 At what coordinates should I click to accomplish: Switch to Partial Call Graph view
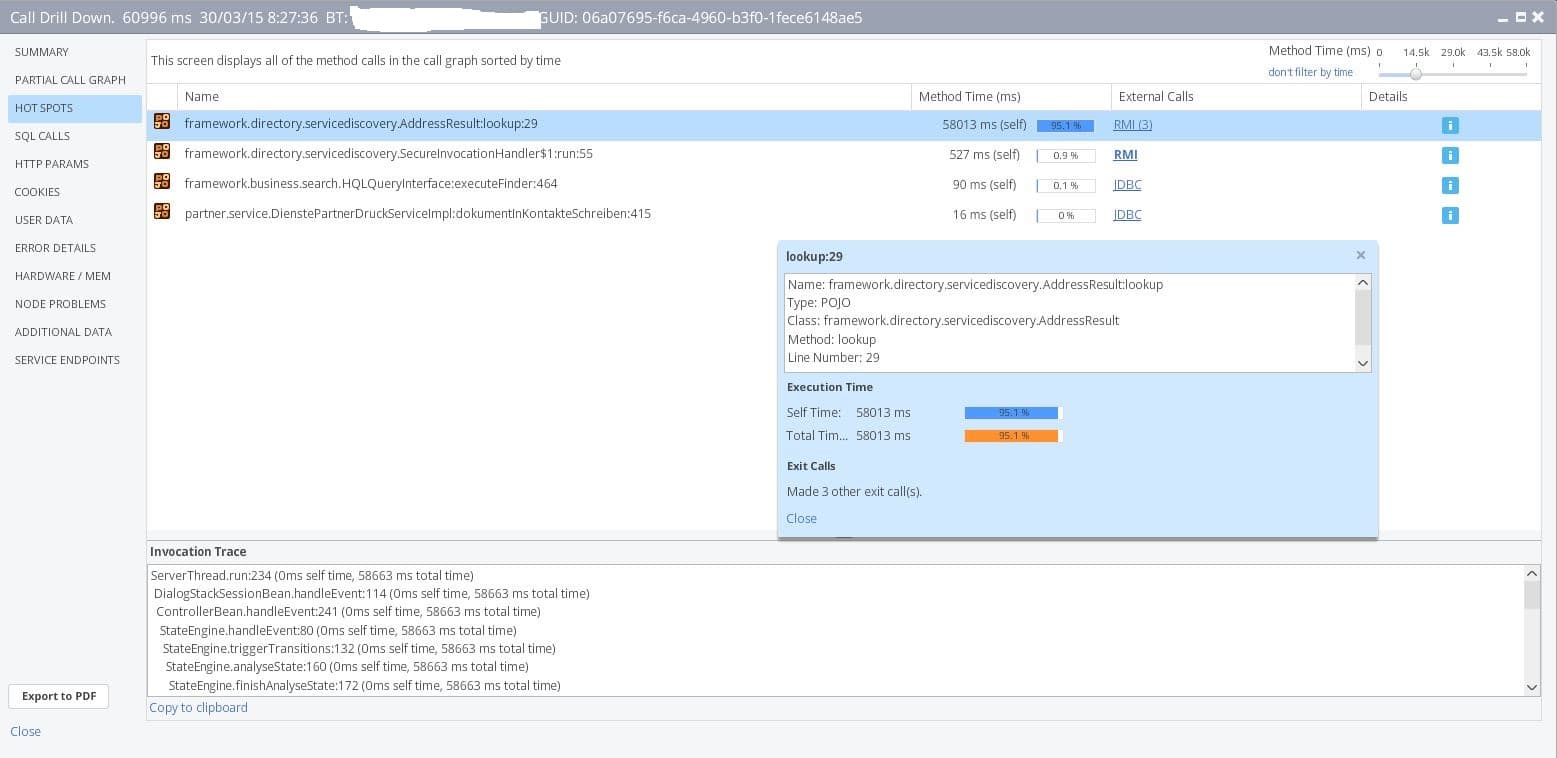pyautogui.click(x=70, y=80)
